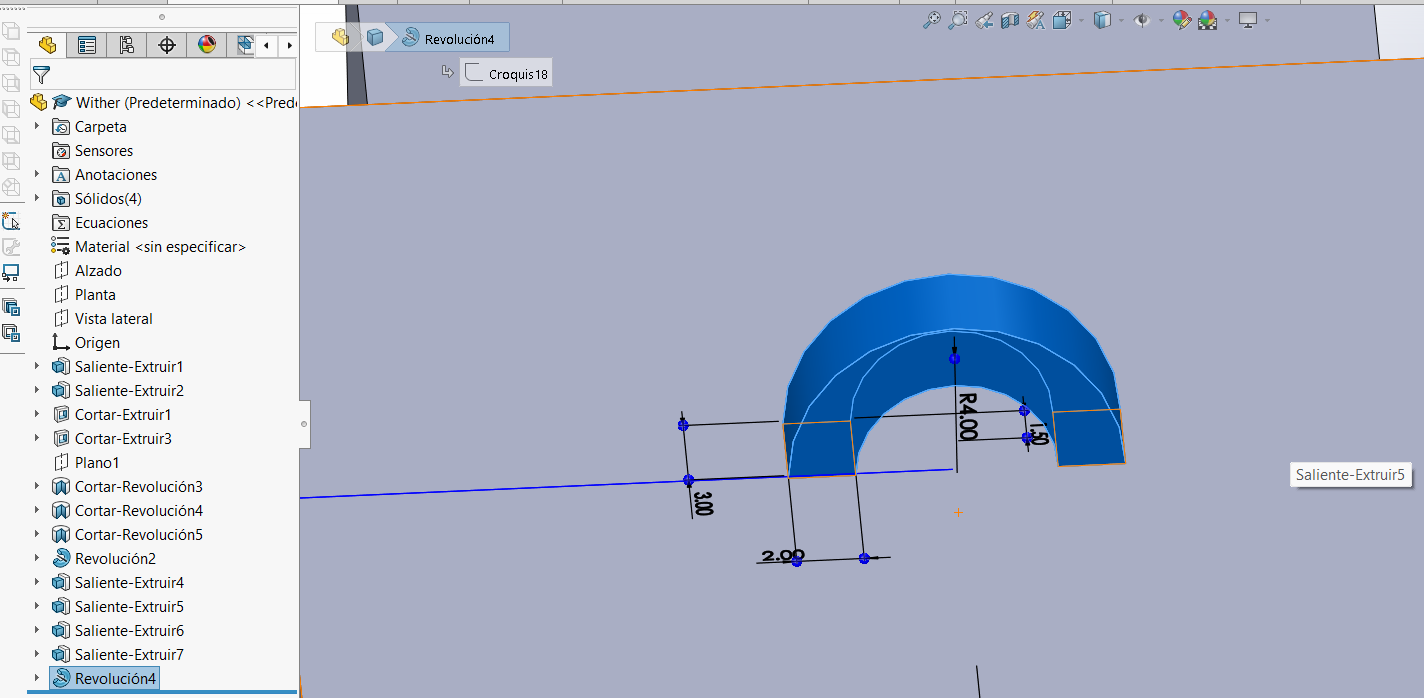Expand the Carpeta folder
This screenshot has height=698, width=1424.
(37, 127)
